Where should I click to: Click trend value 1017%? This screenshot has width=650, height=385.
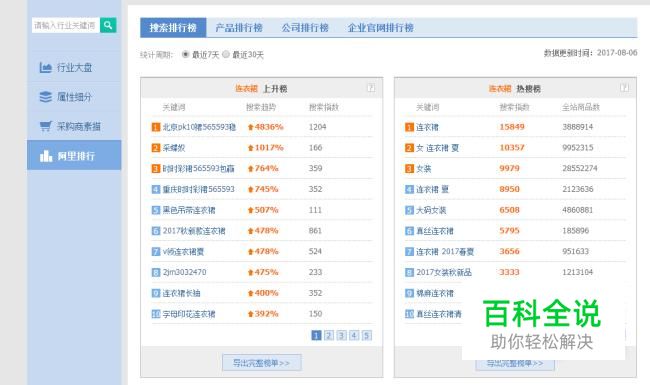[x=269, y=148]
